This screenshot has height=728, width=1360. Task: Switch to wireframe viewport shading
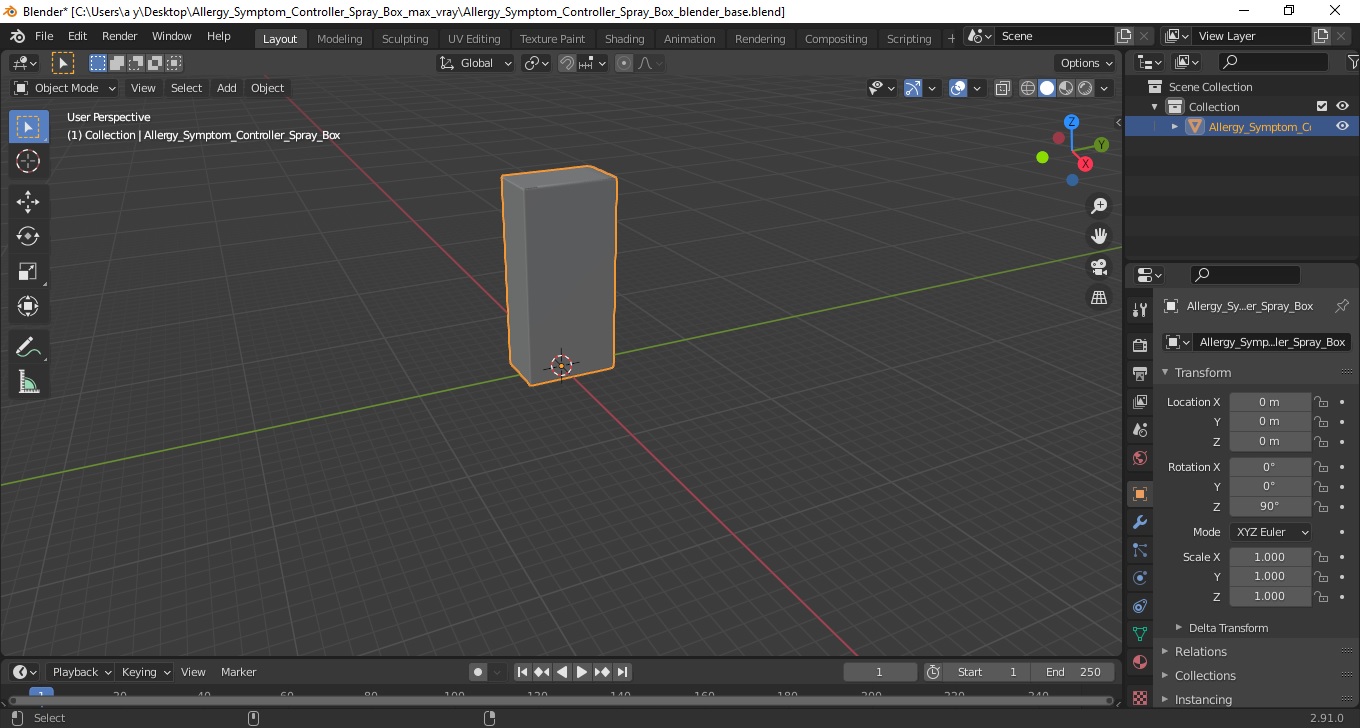(x=1028, y=88)
